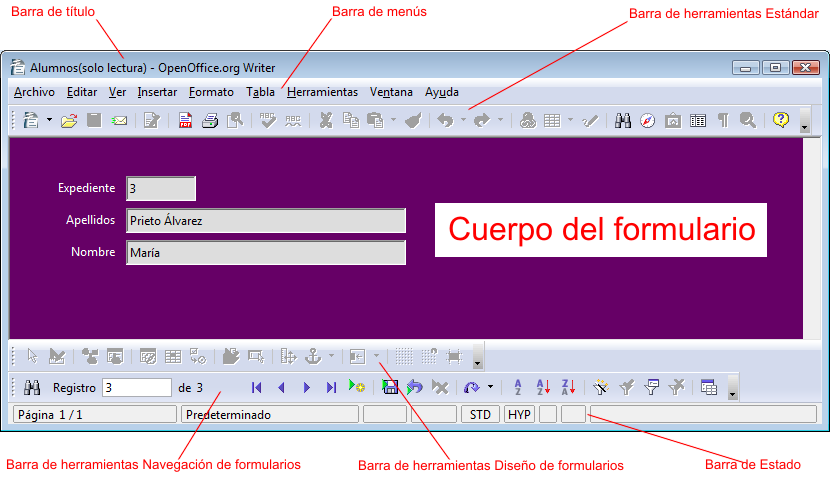Open Page Preview icon
Screen dimensions: 830x483
pyautogui.click(x=235, y=121)
